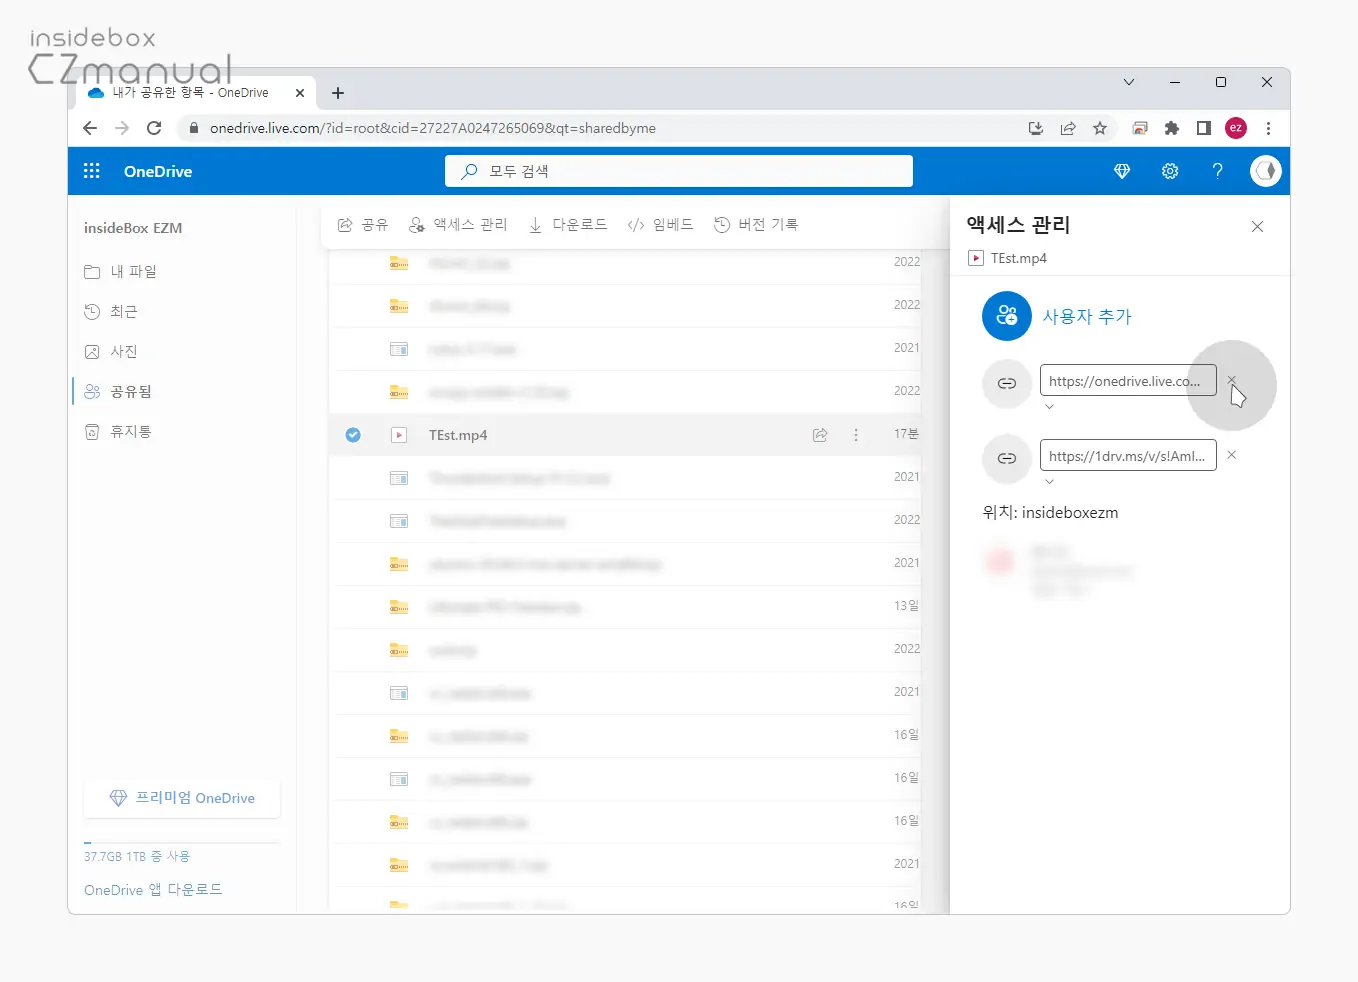The width and height of the screenshot is (1358, 982).
Task: Expand options under onedrive.live.com link
Action: 1049,407
